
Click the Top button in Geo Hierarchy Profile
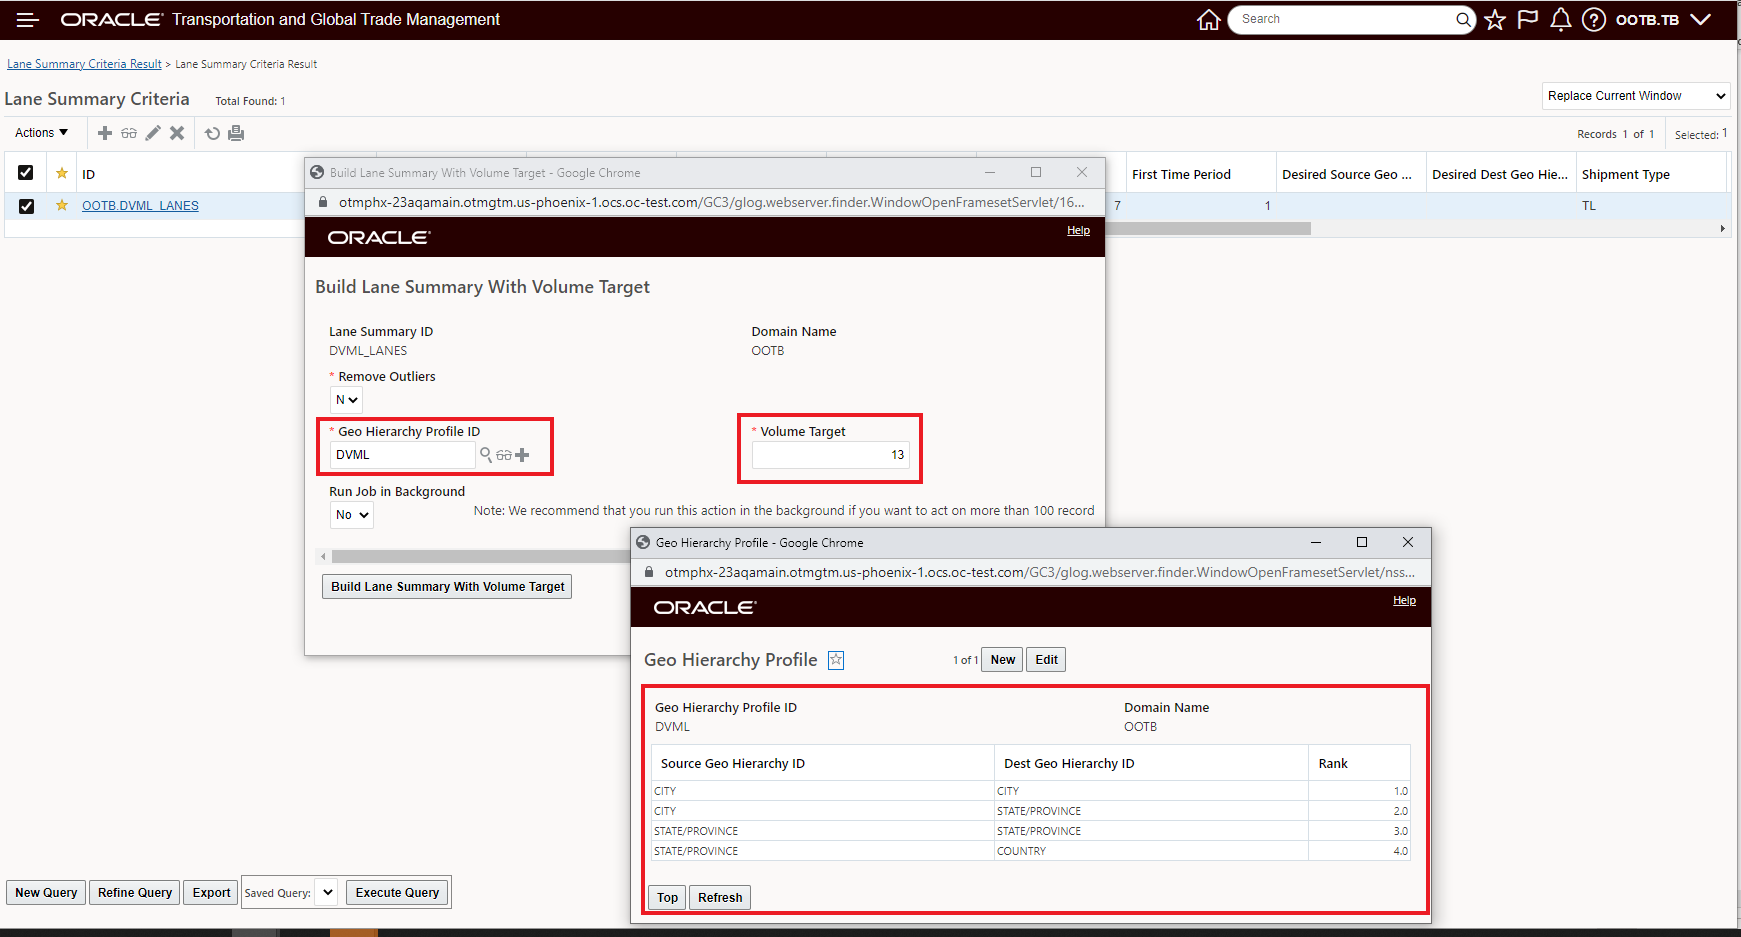pyautogui.click(x=668, y=897)
